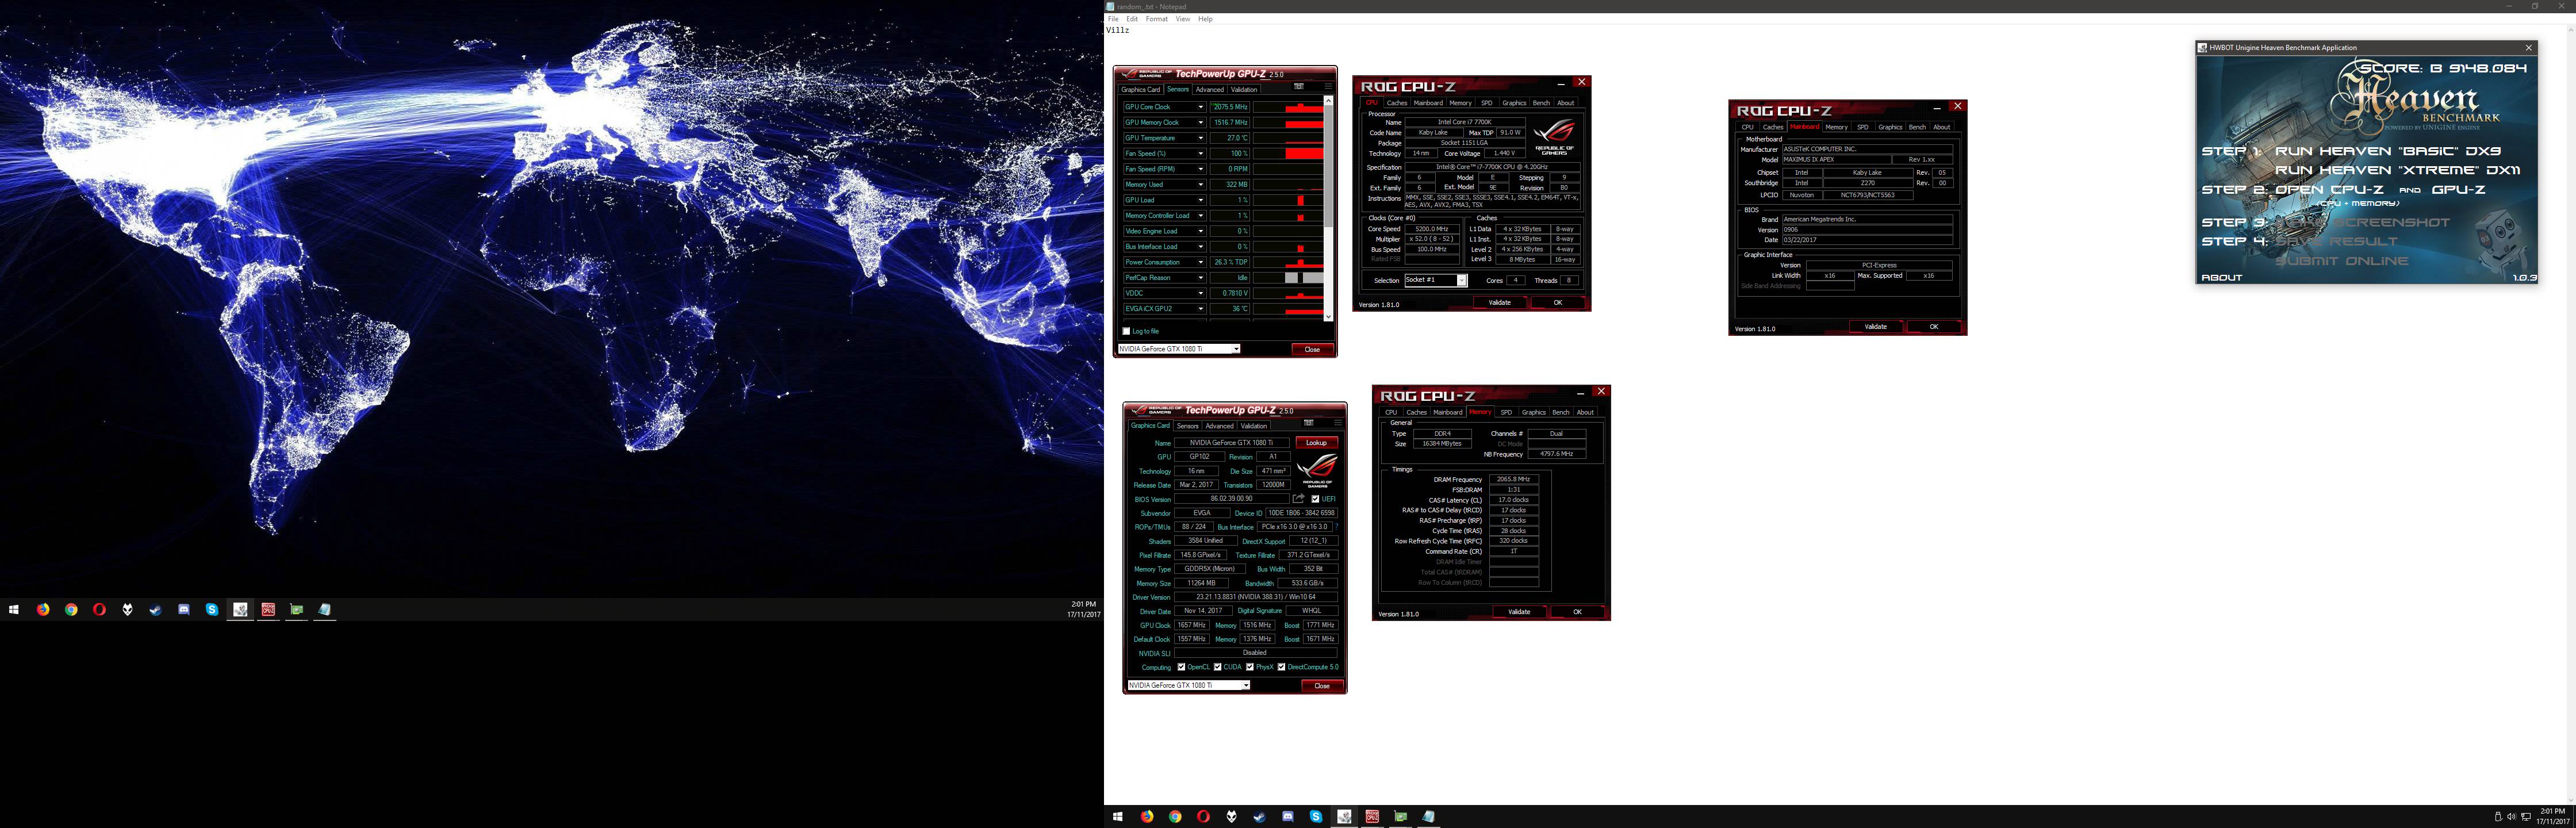Click Firefox icon on left monitor taskbar

click(43, 609)
